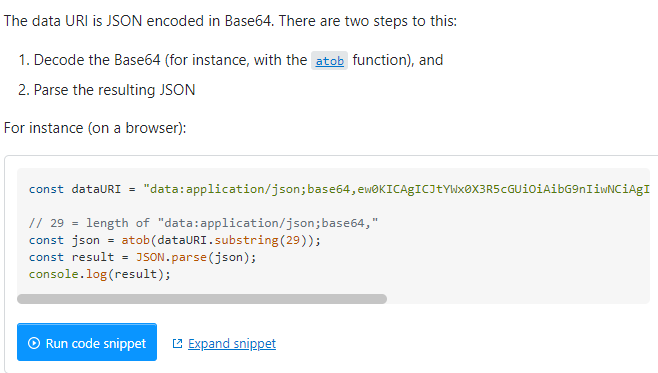This screenshot has width=658, height=373.
Task: Click the text 'Parse the resulting JSON'
Action: click(x=114, y=90)
